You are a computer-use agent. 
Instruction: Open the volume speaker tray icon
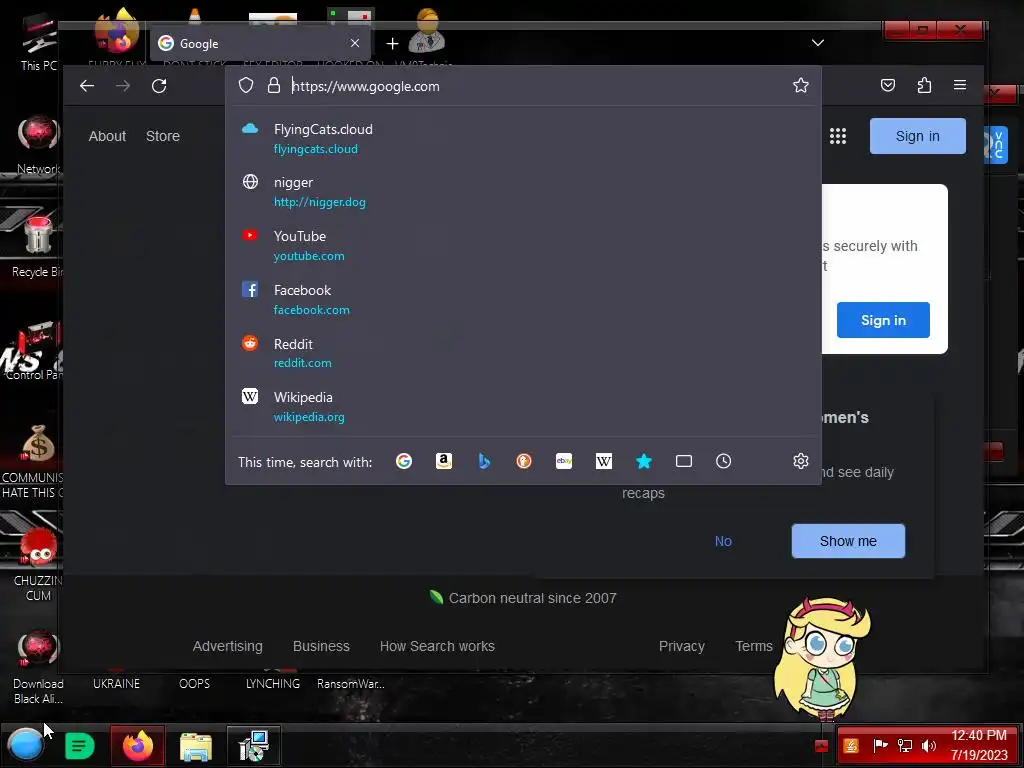[x=928, y=745]
